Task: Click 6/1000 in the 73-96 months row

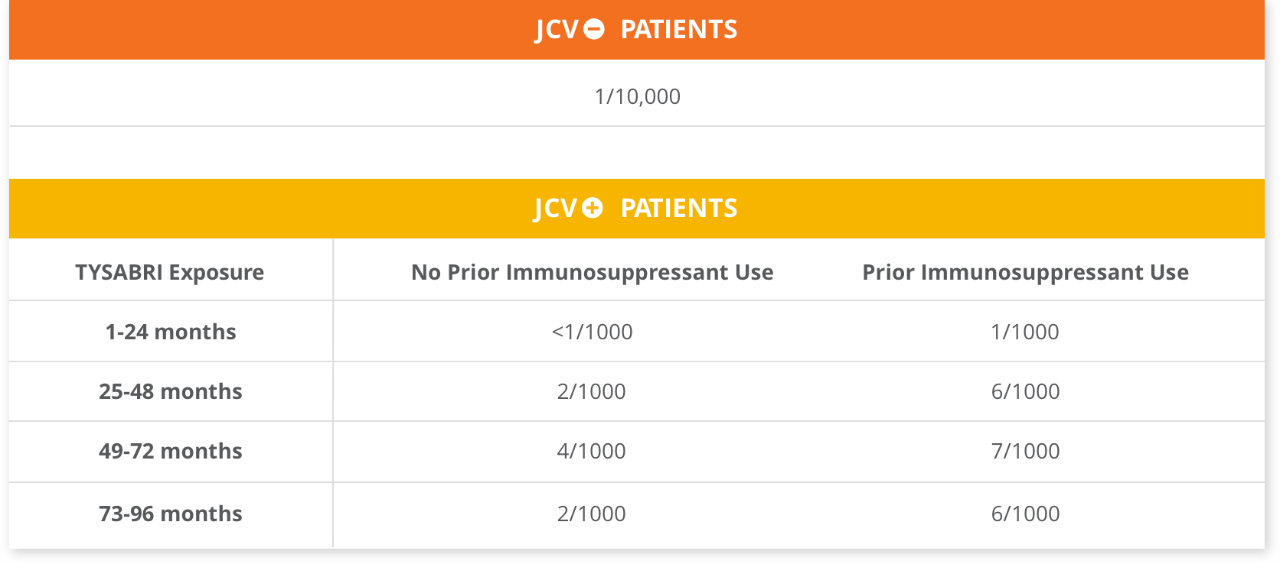Action: 1026,514
